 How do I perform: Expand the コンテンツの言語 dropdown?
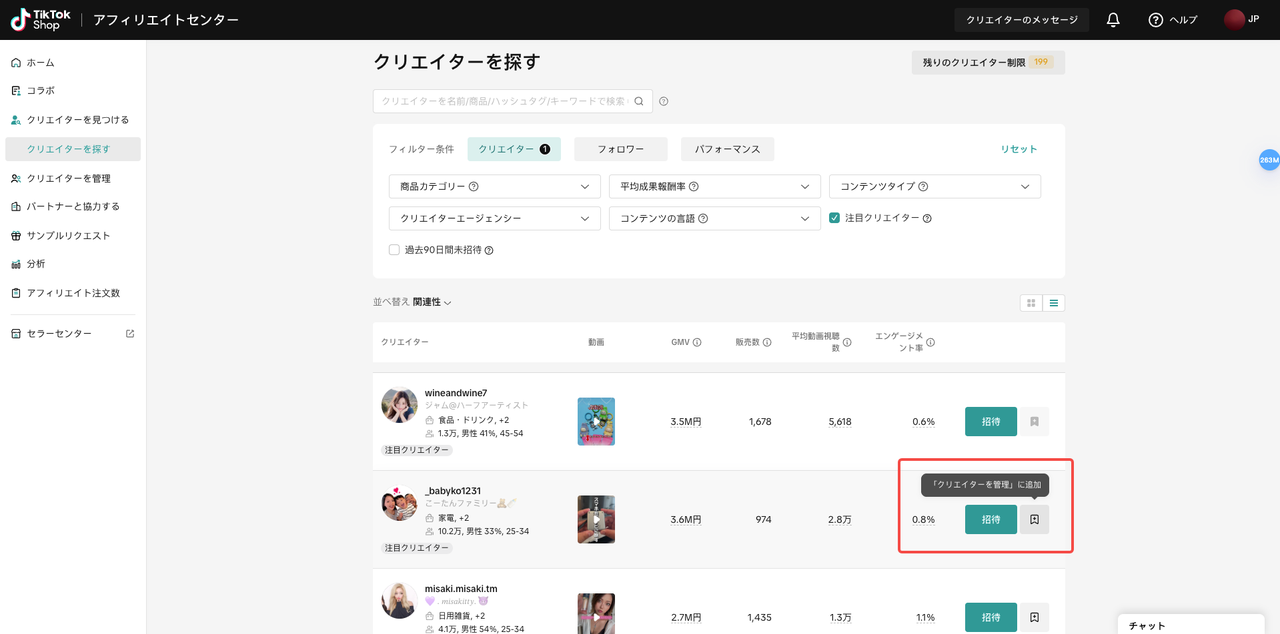(714, 218)
